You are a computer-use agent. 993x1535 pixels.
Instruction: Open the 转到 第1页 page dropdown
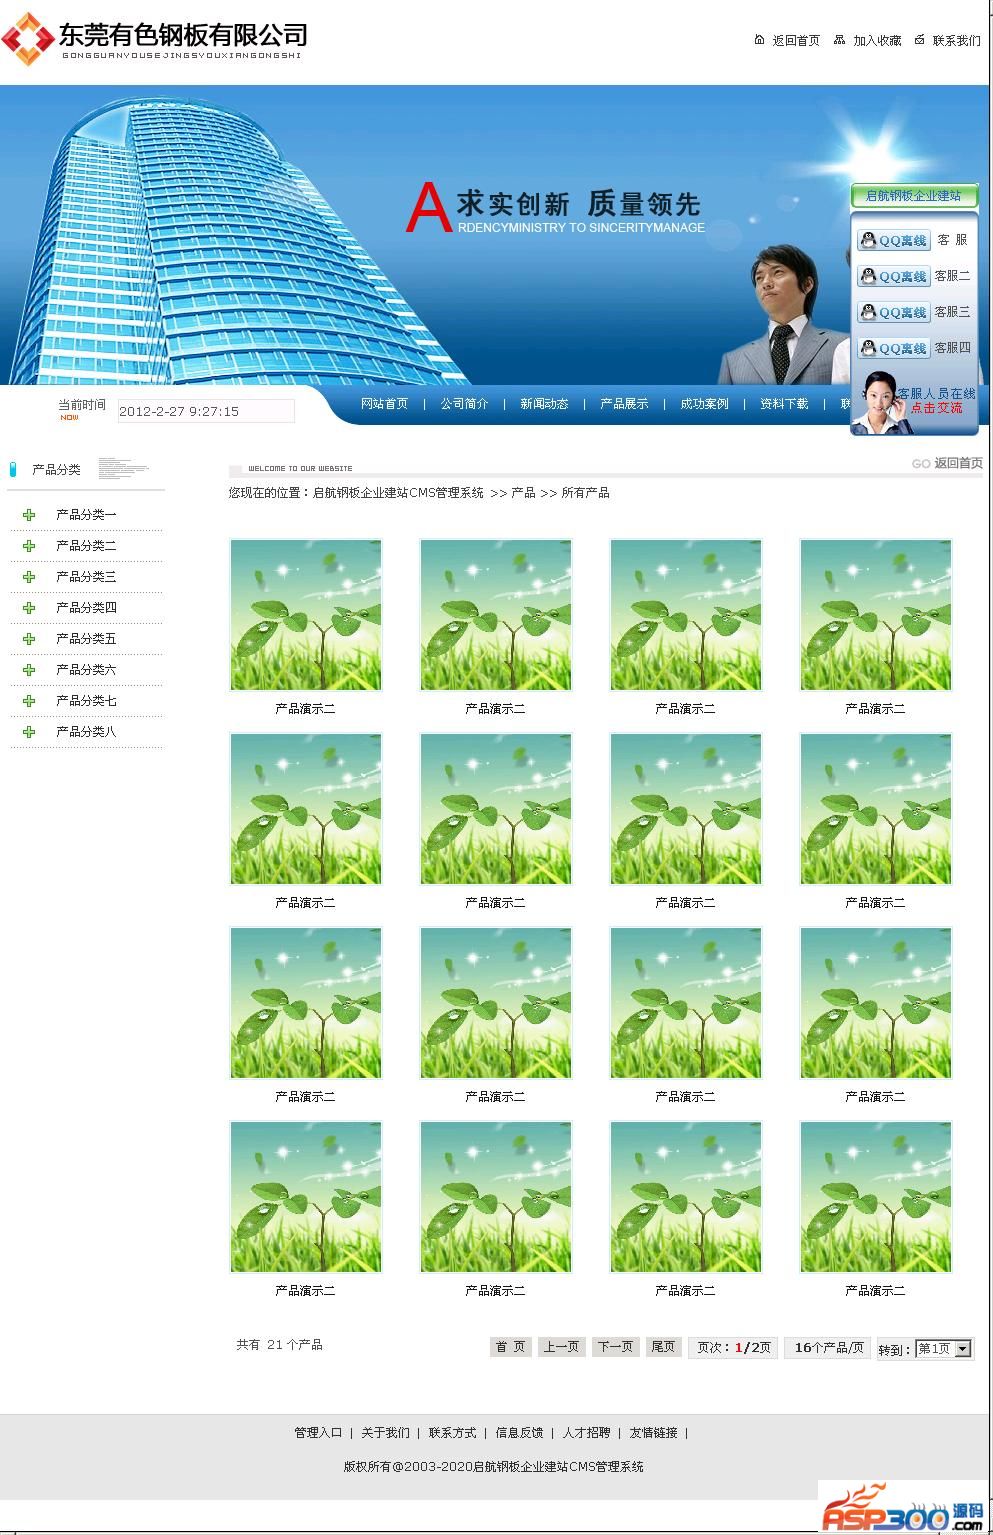[944, 1349]
